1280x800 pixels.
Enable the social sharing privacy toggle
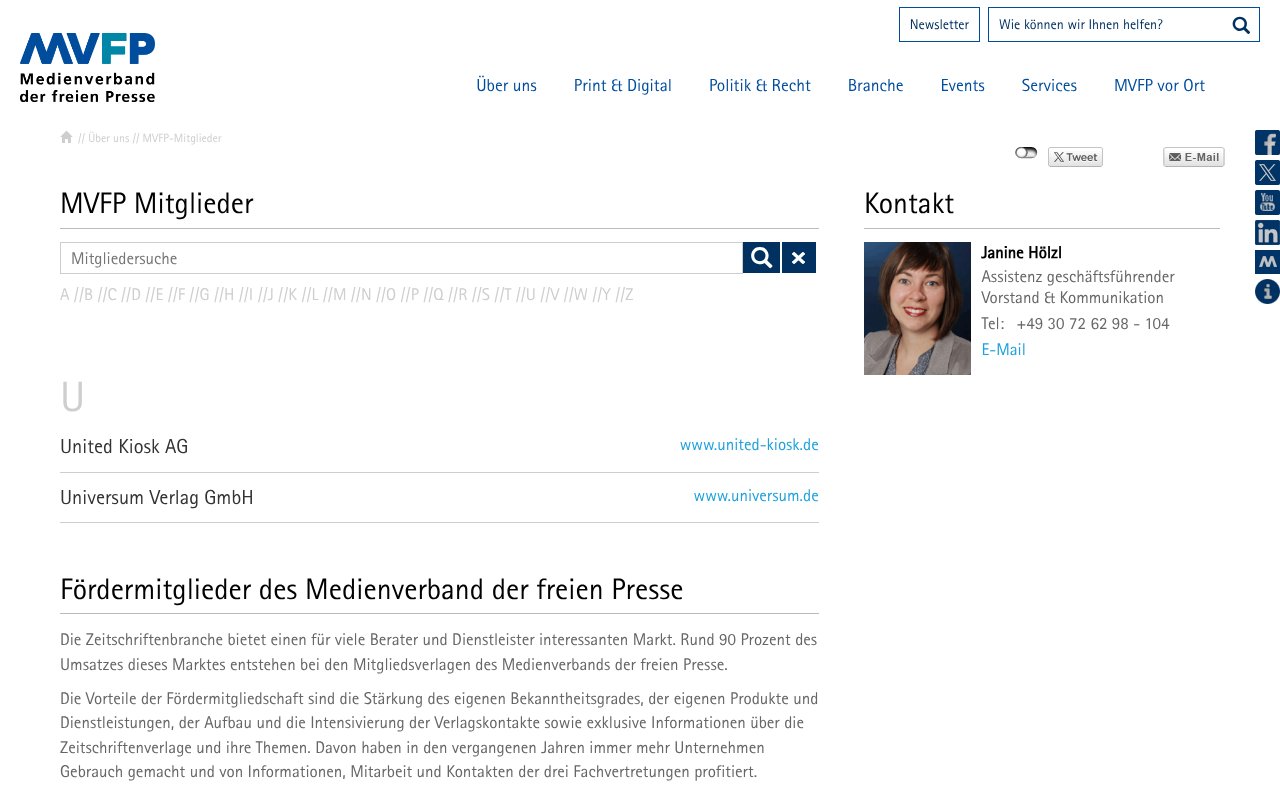pyautogui.click(x=1026, y=152)
